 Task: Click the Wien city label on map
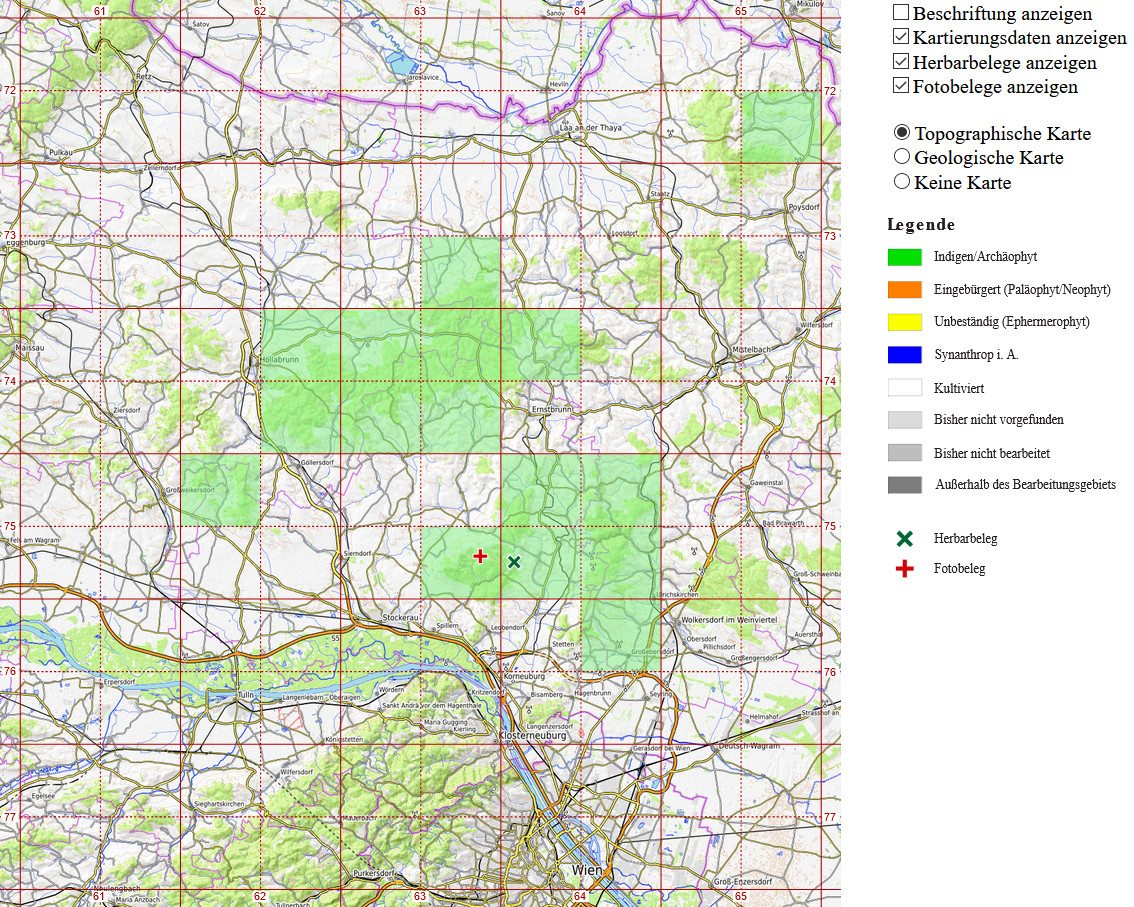point(587,869)
